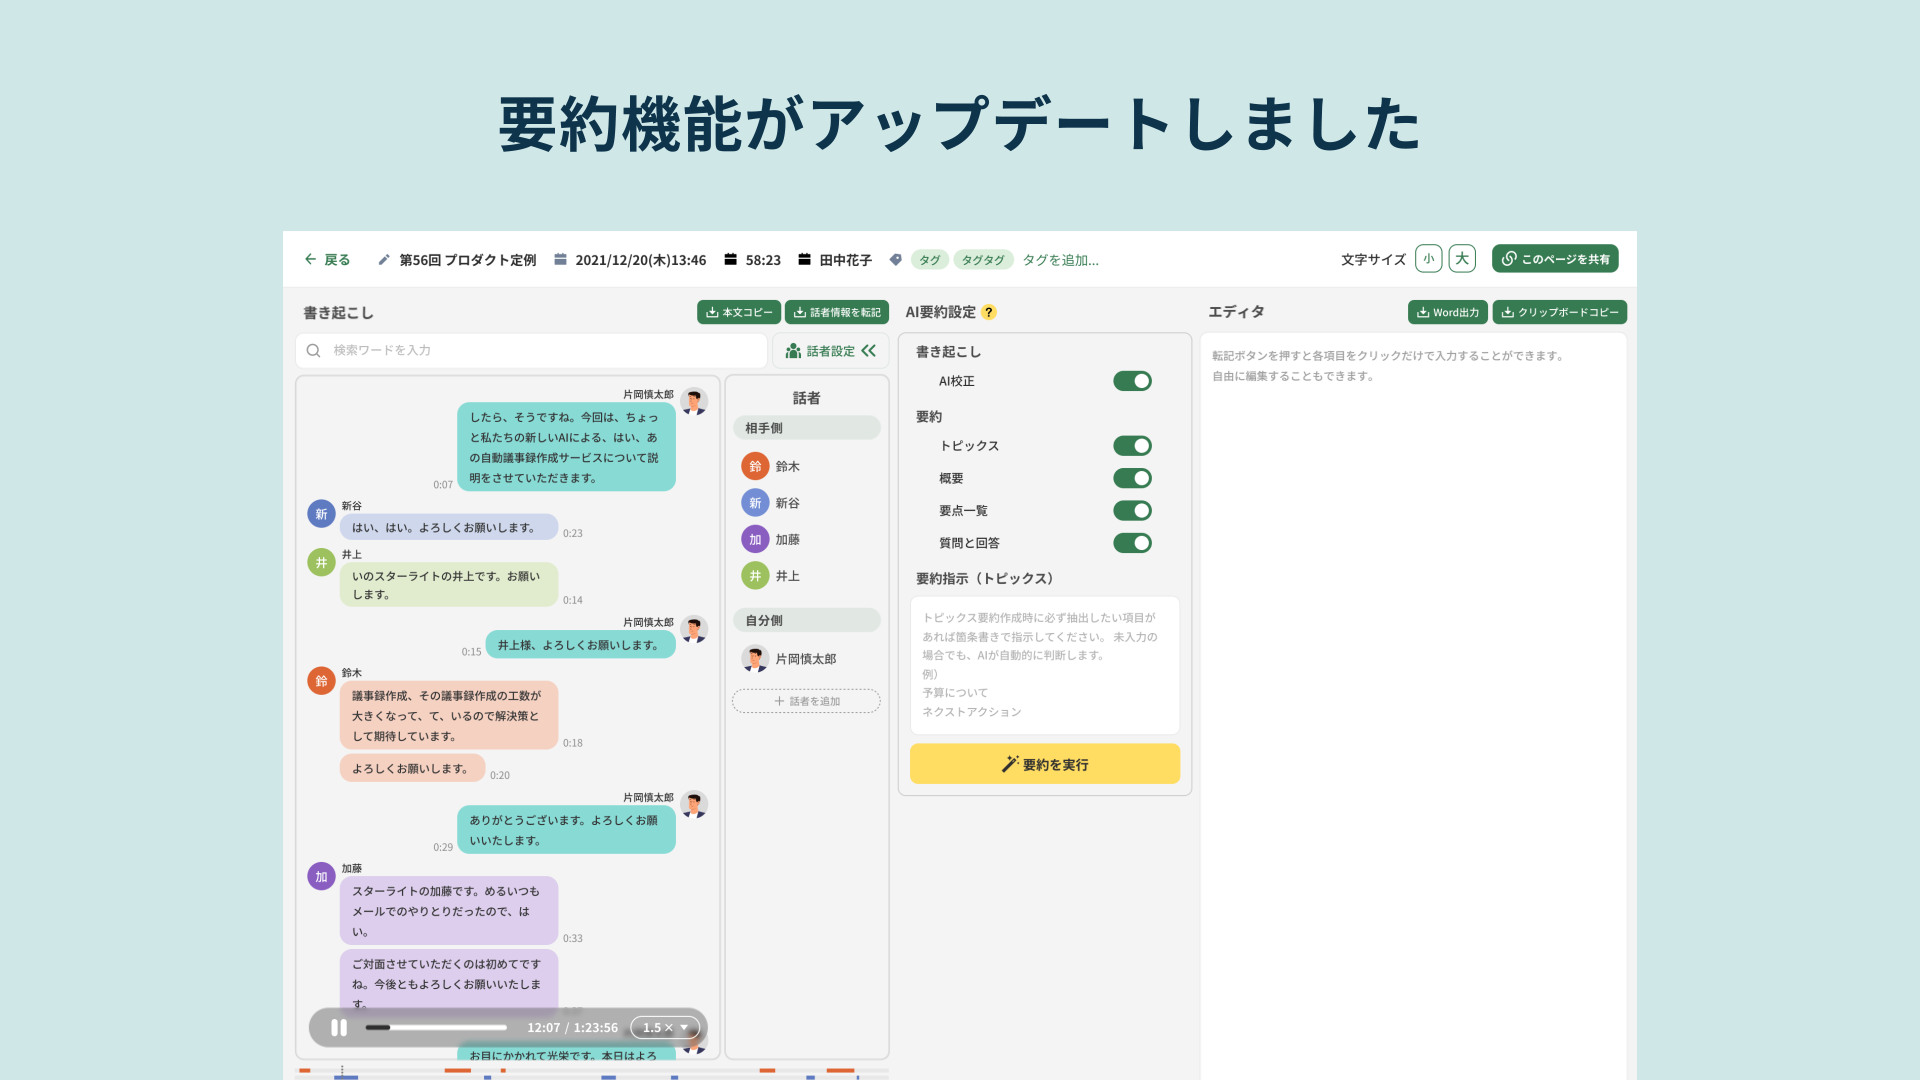Click the audio progress slider bar
1920x1080 pixels.
coord(437,1028)
